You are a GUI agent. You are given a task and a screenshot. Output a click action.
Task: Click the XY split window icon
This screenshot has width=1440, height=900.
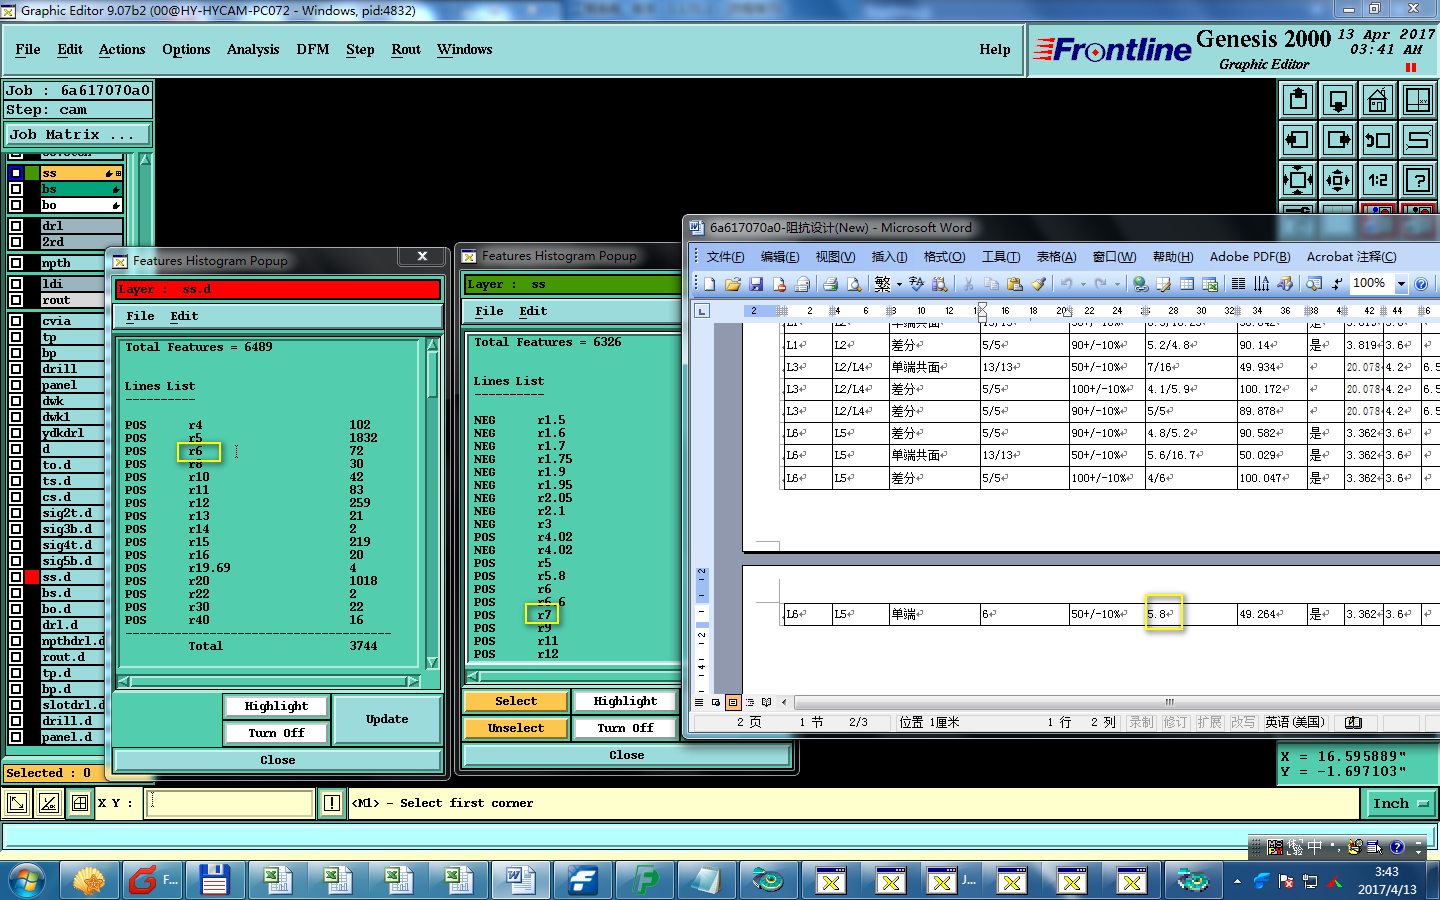click(x=1418, y=100)
